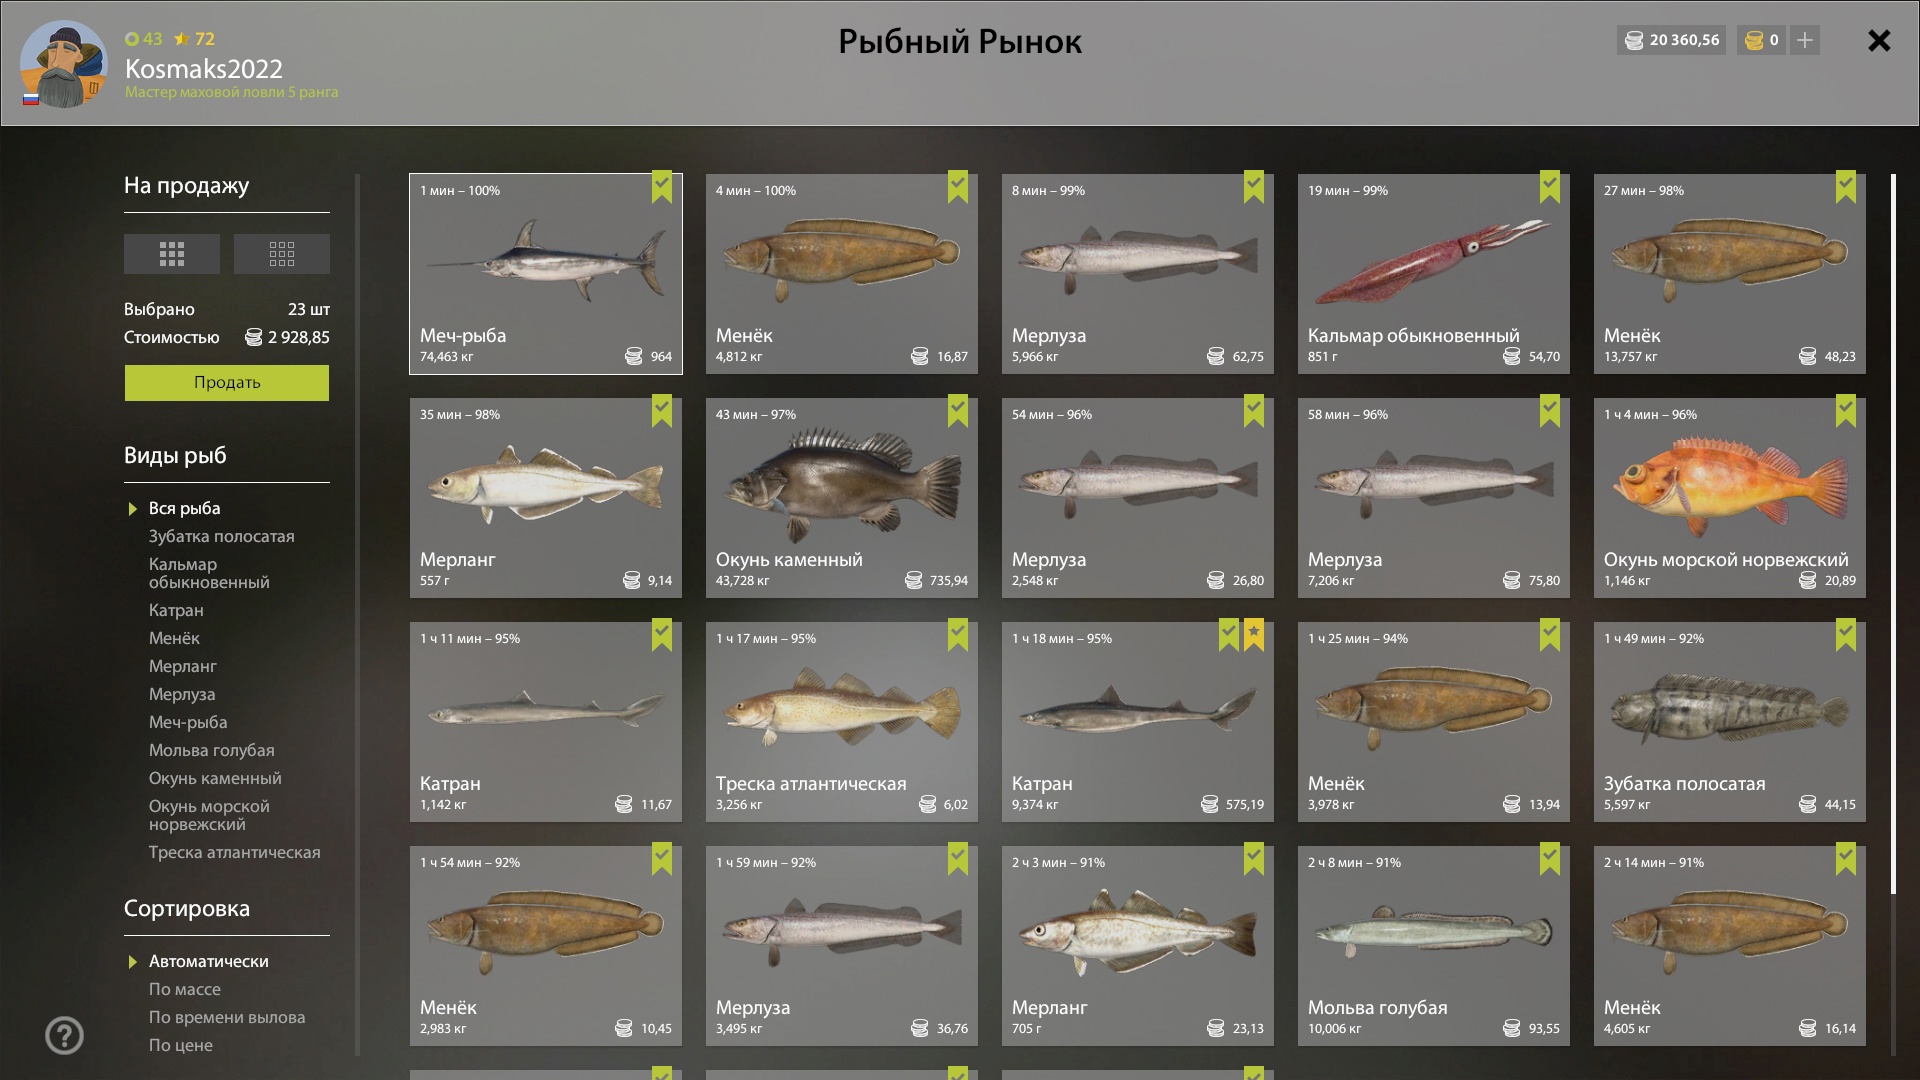1920x1080 pixels.
Task: Select Автоматически sorting option
Action: point(208,961)
